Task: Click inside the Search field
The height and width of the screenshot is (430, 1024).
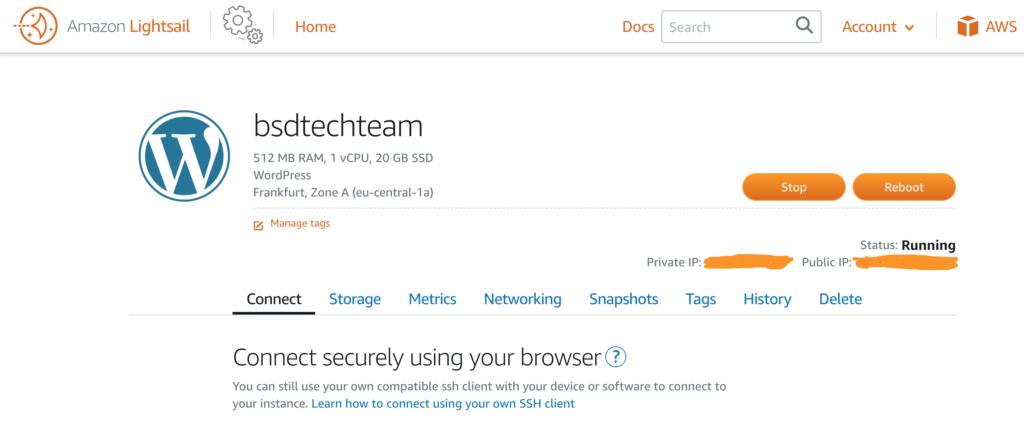Action: (741, 27)
